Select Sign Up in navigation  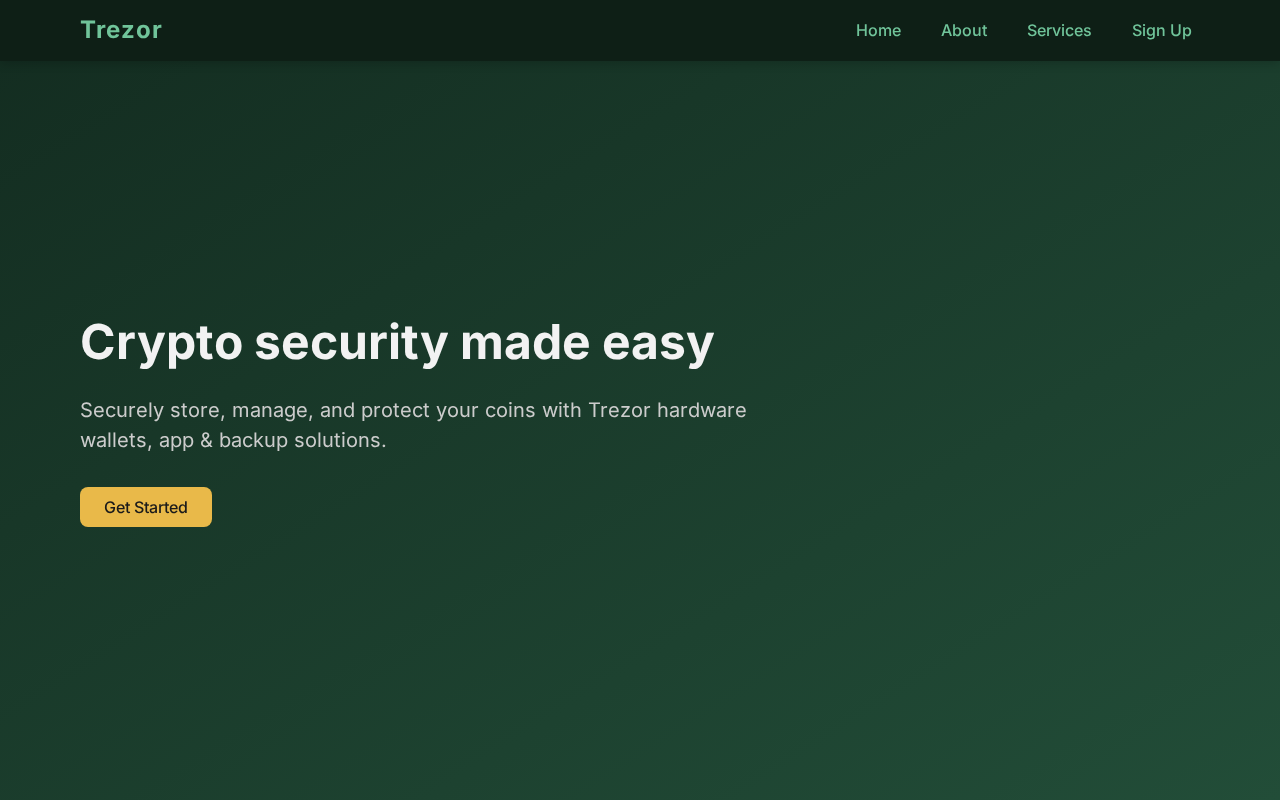pos(1162,30)
